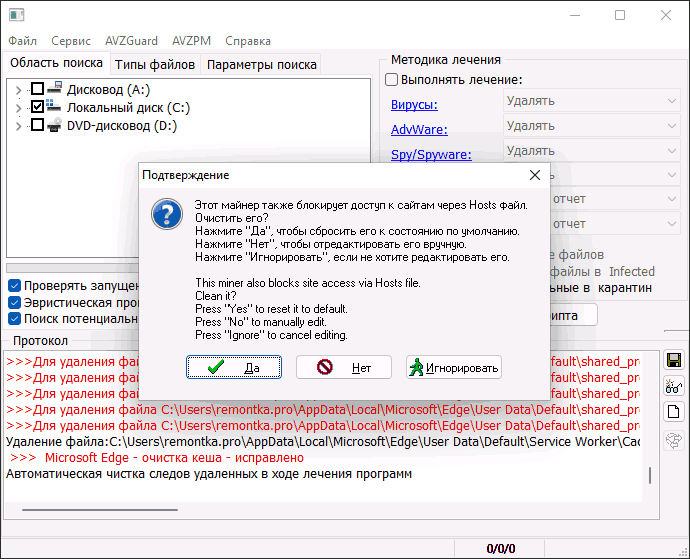Click the blank page clear protocol icon

pyautogui.click(x=674, y=412)
